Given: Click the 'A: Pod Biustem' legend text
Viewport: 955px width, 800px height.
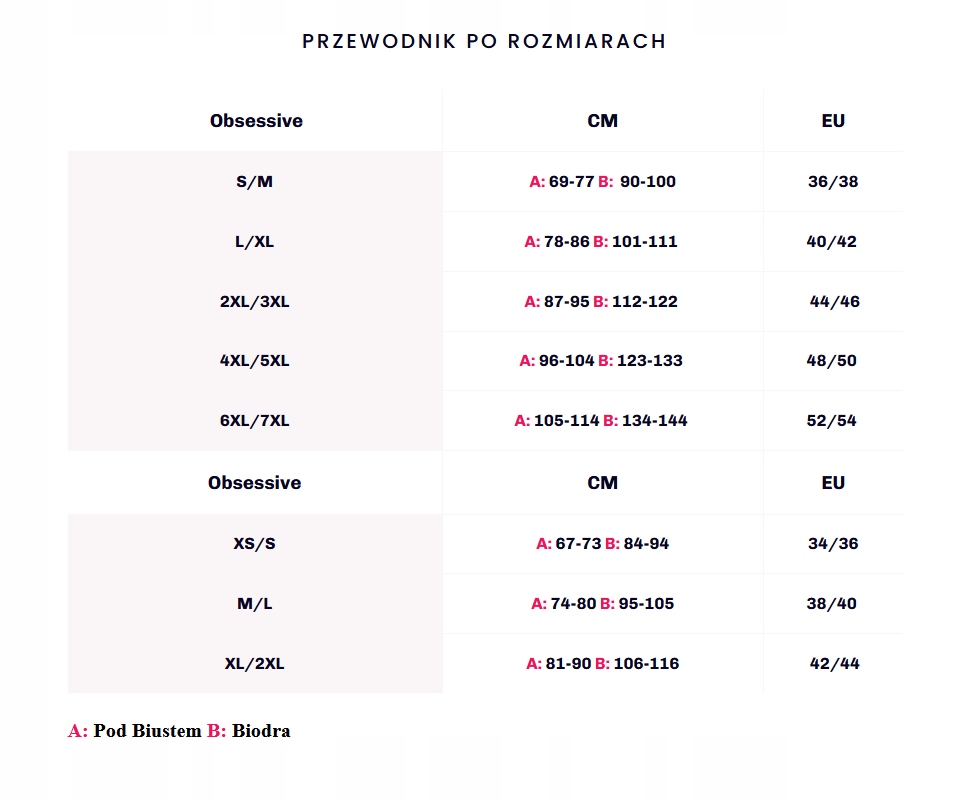Looking at the screenshot, I should pos(135,731).
